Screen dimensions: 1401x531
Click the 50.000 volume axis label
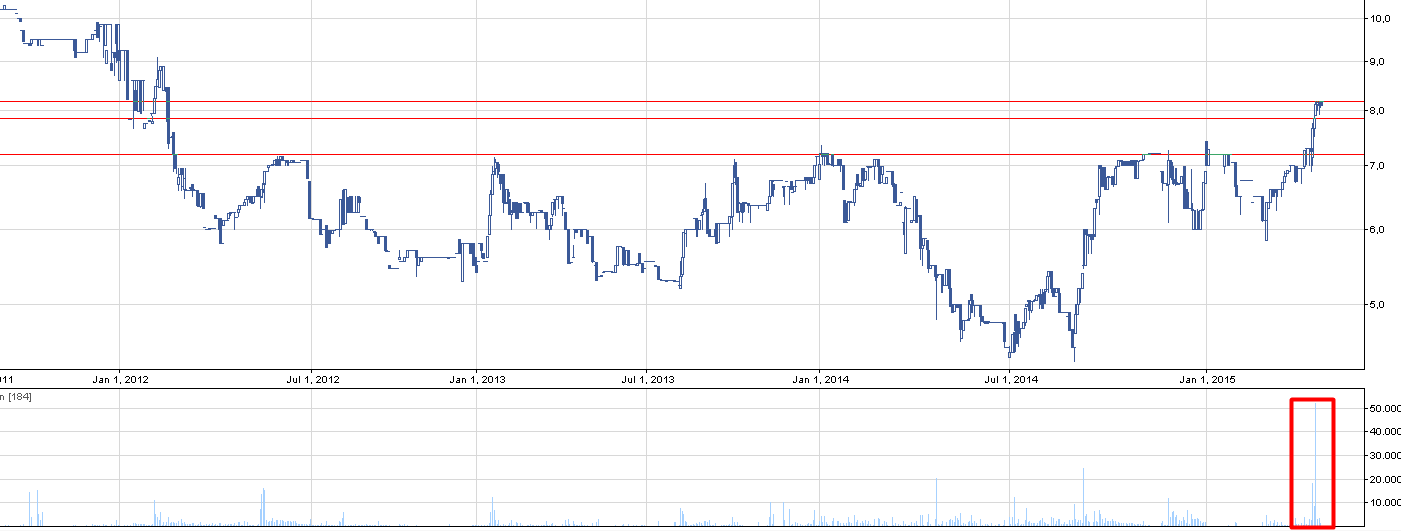point(1384,409)
